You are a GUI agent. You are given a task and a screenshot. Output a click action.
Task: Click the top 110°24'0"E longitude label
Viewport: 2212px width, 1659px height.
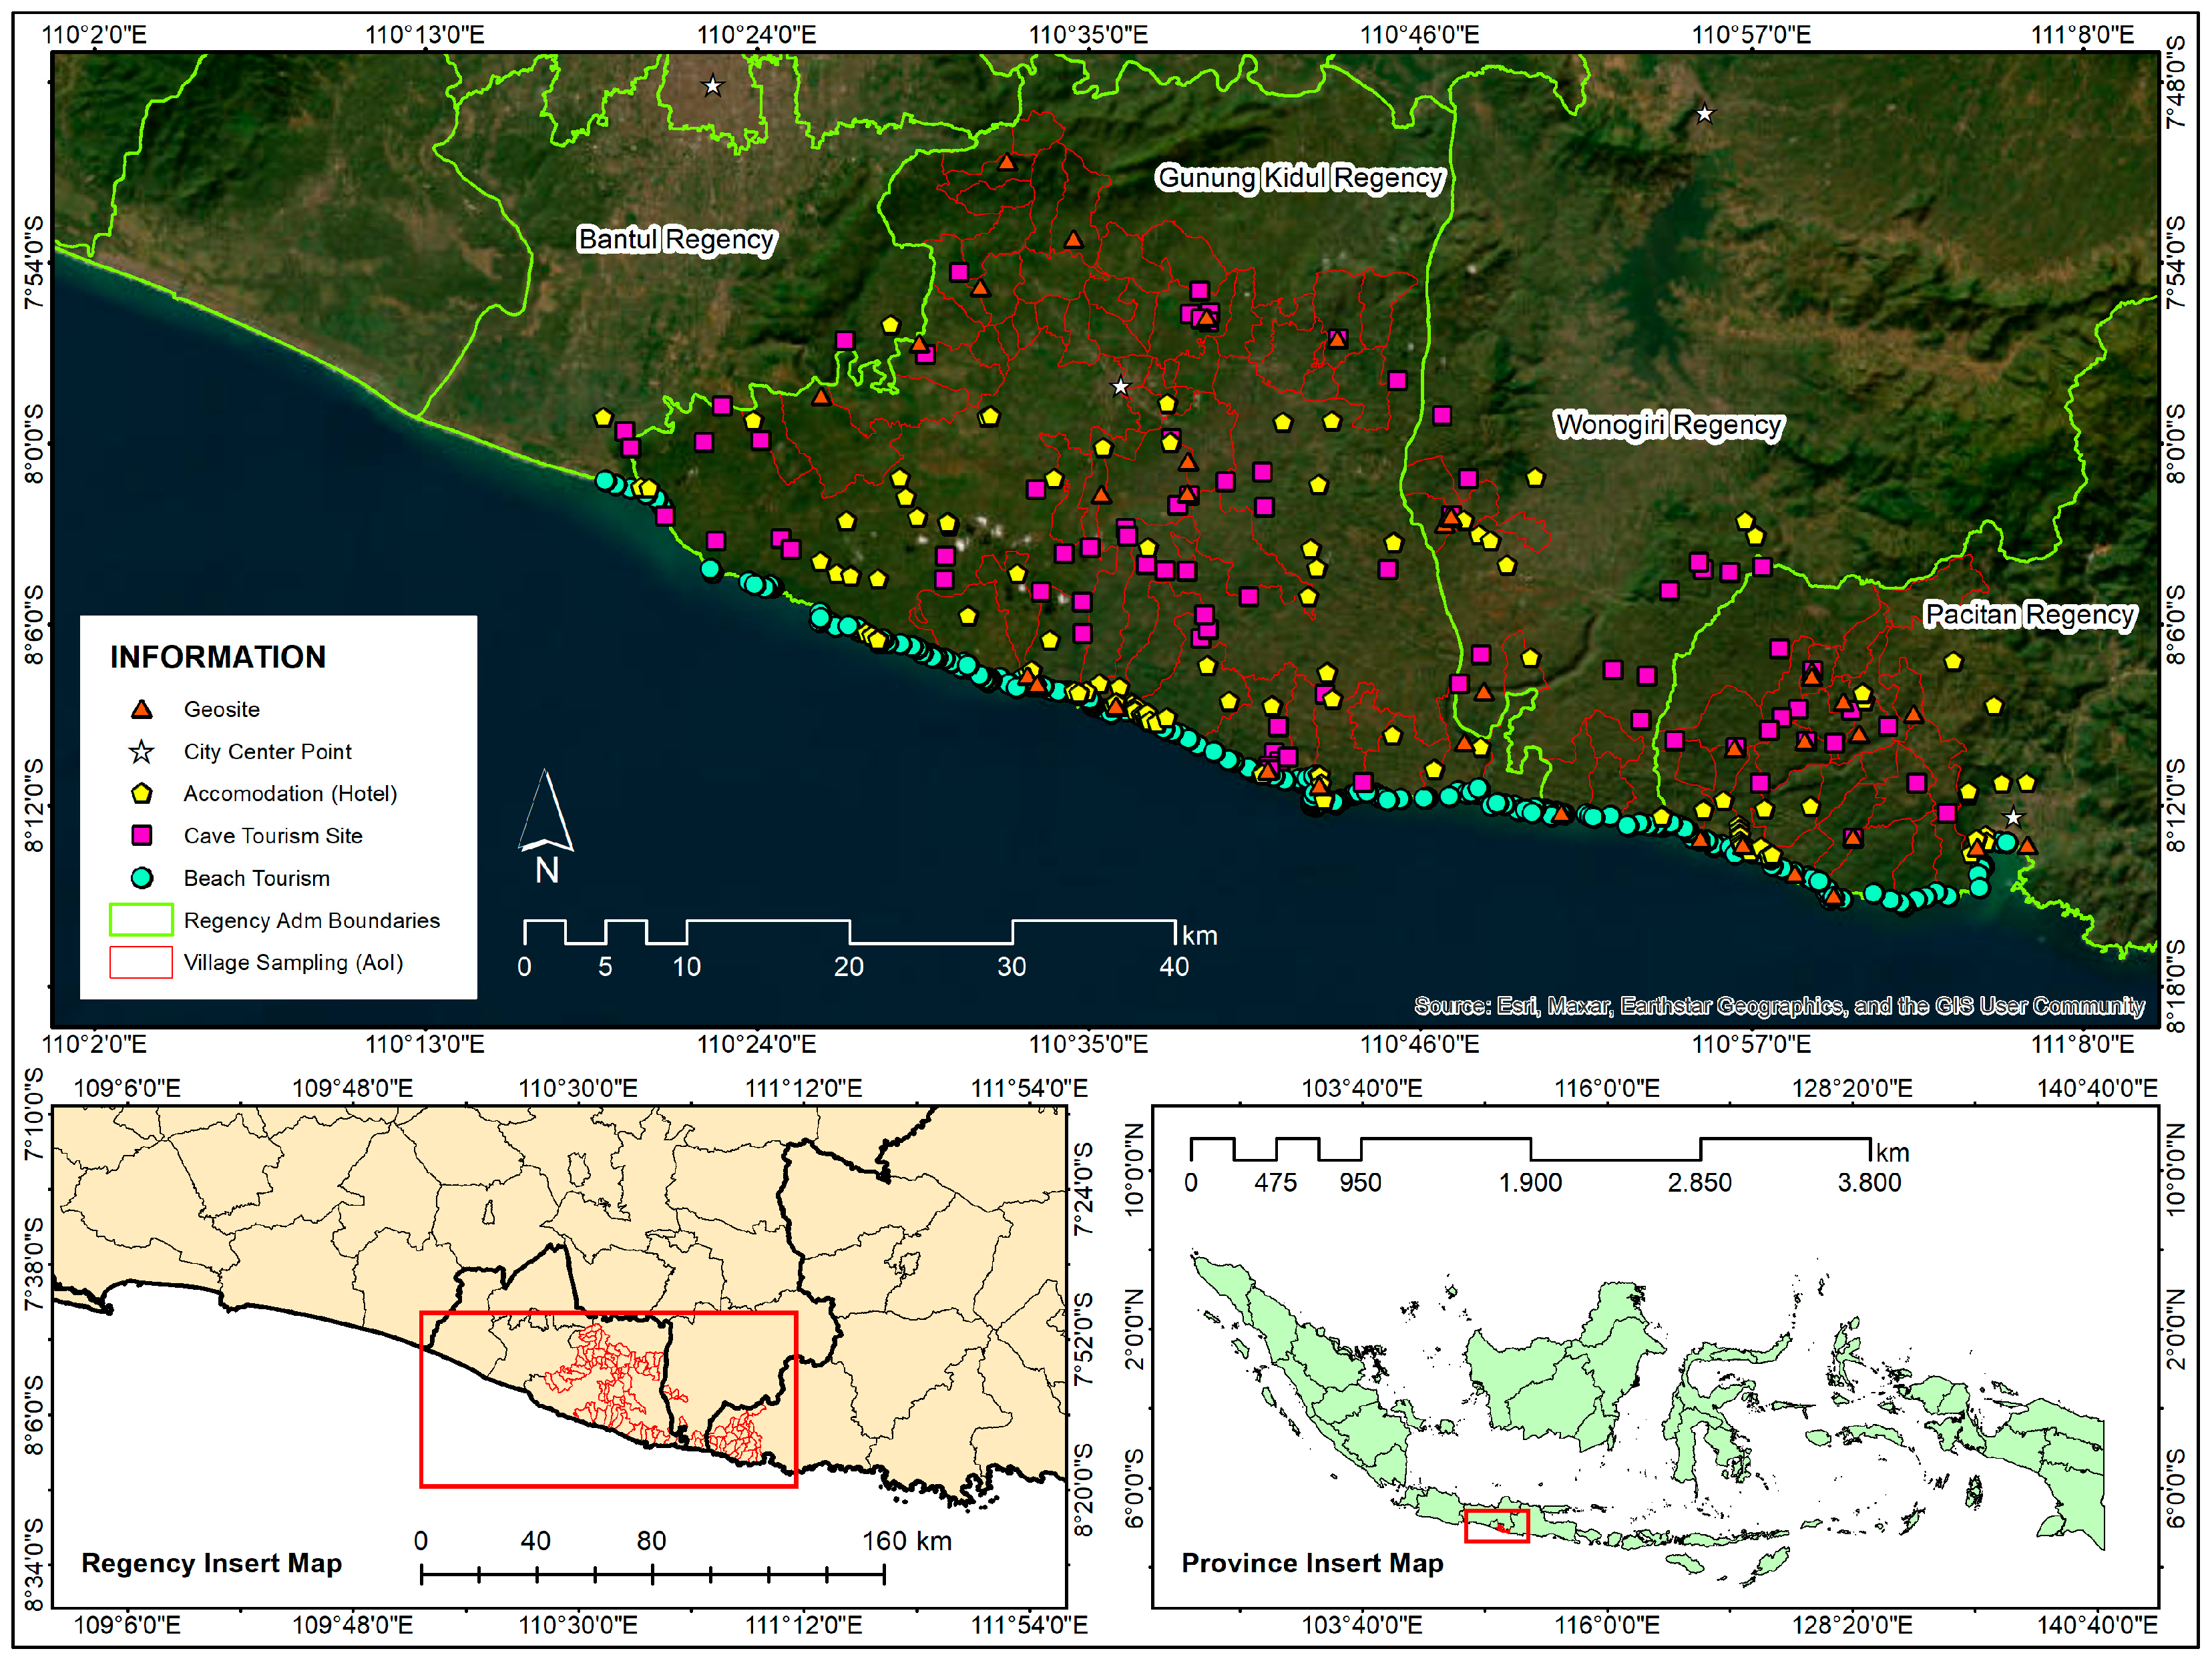pos(757,35)
